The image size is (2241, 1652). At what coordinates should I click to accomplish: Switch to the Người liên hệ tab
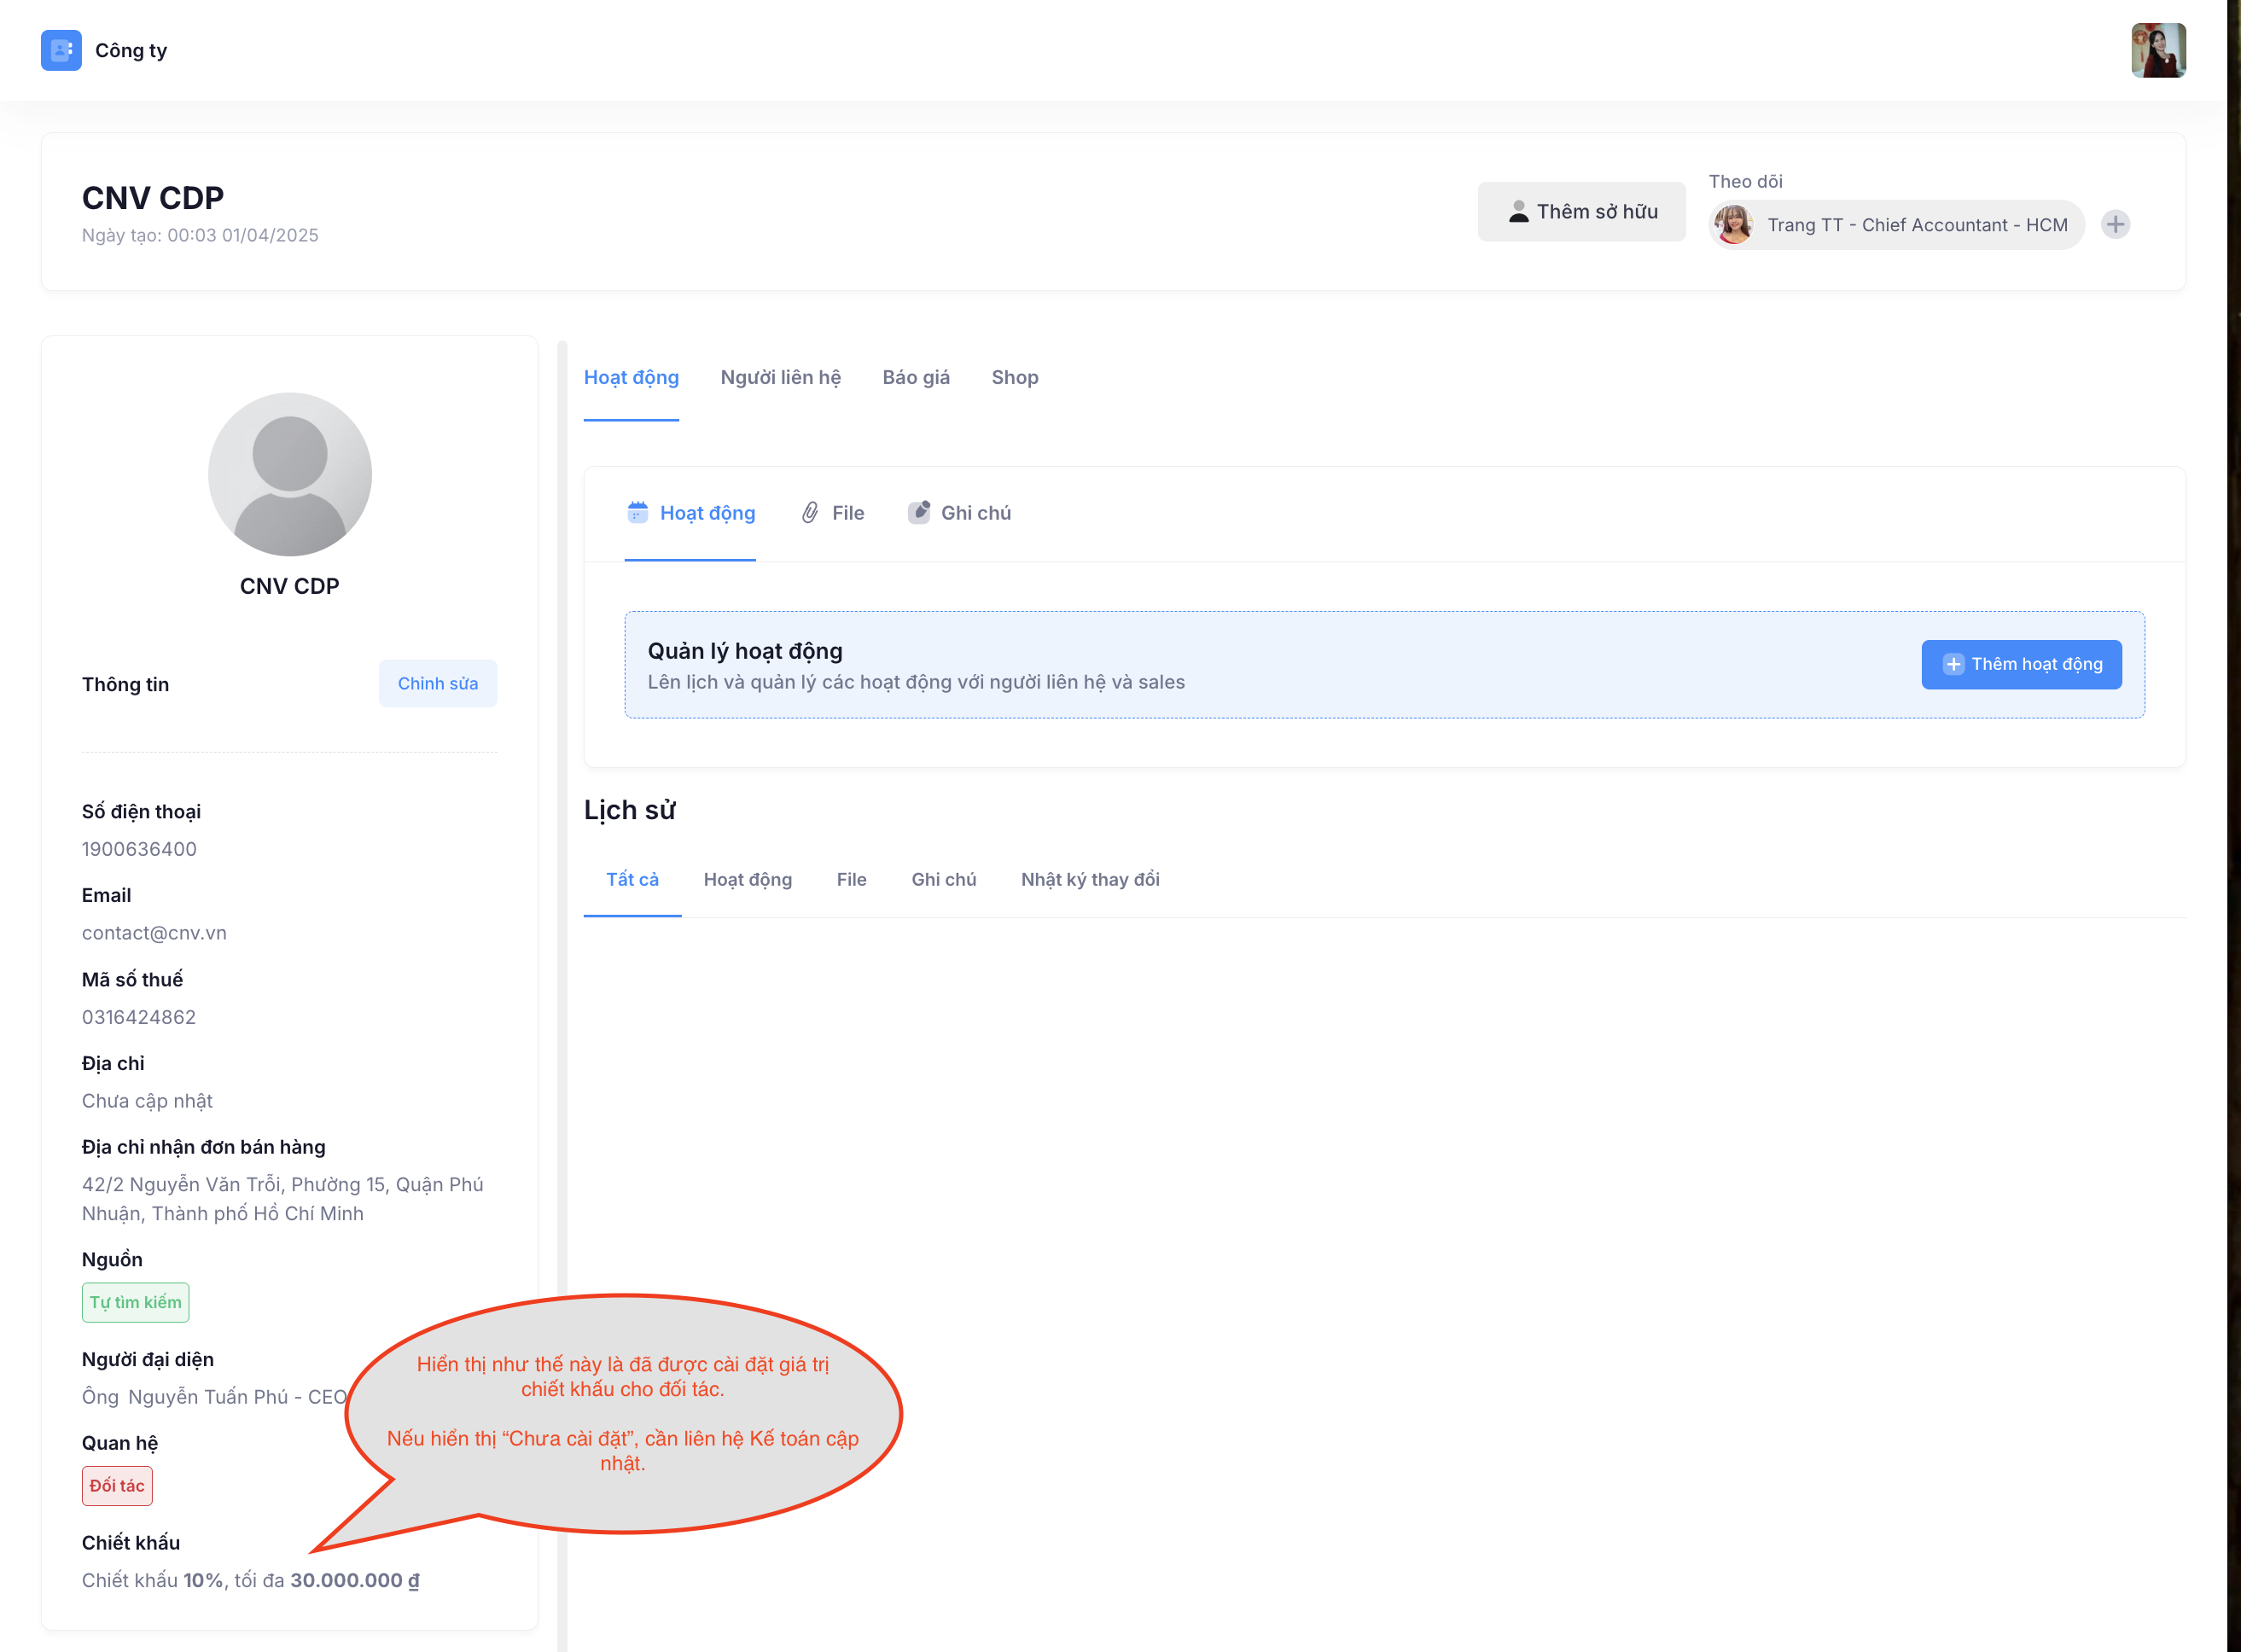point(780,377)
